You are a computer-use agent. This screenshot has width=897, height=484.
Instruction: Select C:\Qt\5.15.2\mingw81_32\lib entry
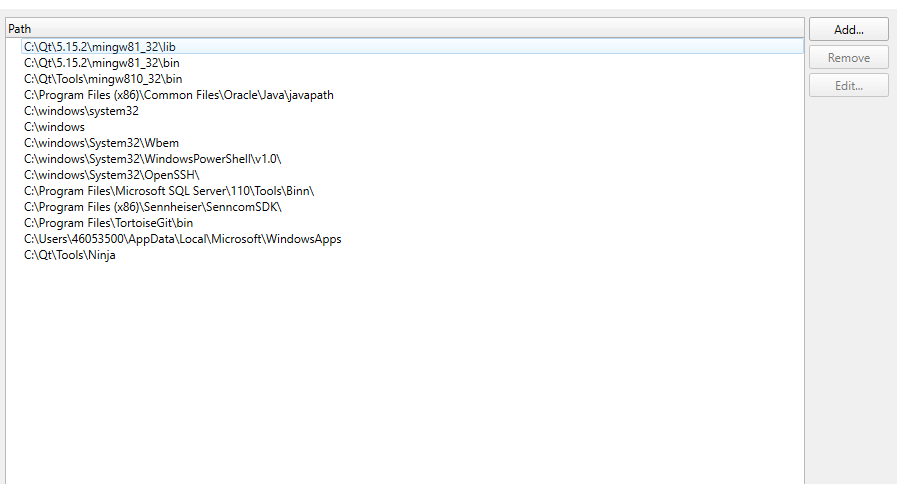point(412,46)
